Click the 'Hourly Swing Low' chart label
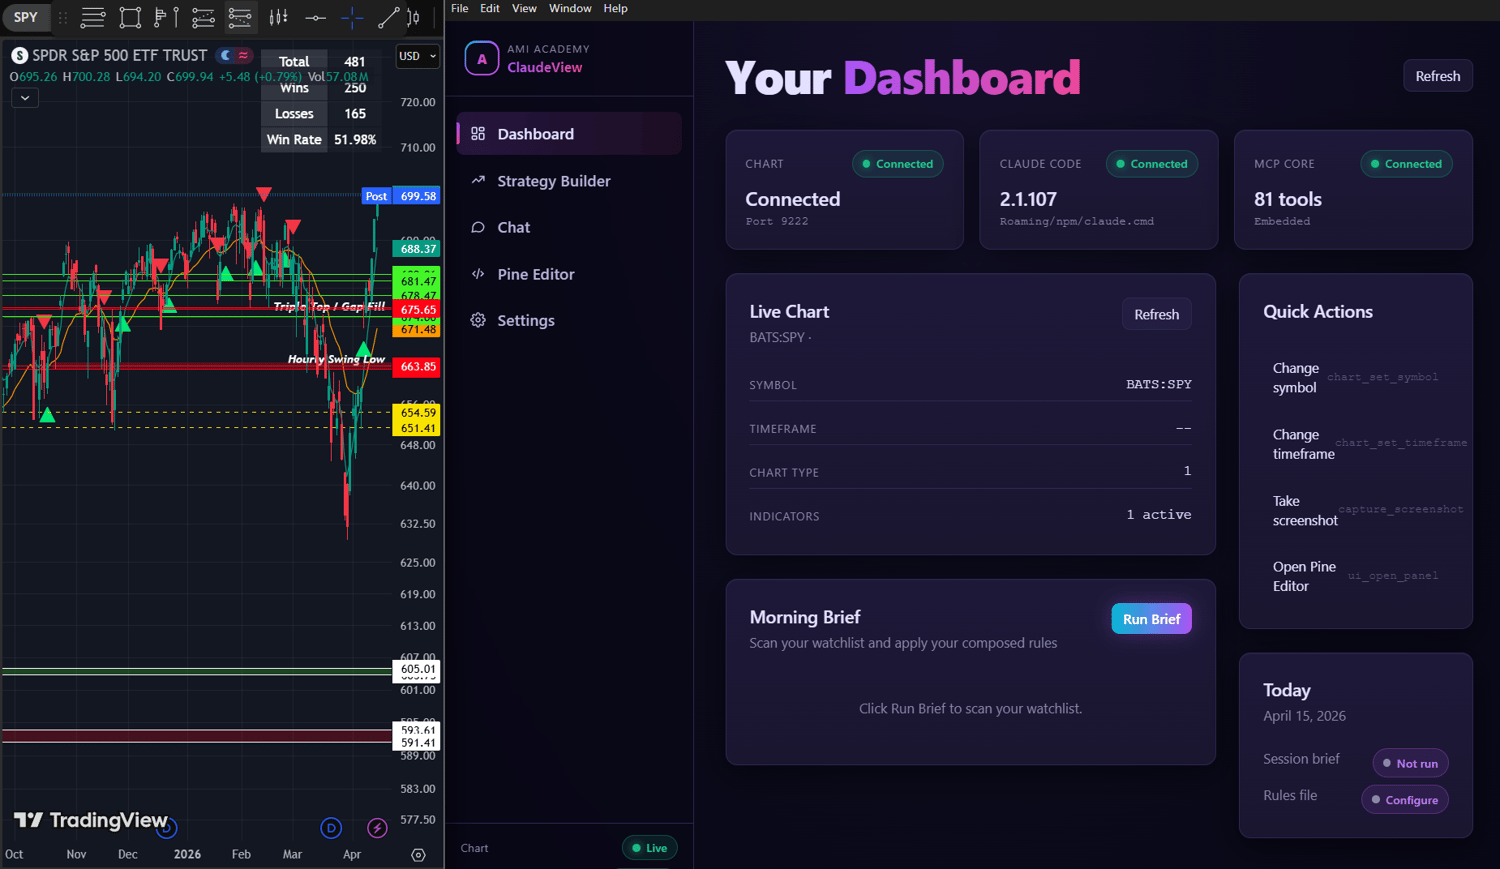 (336, 359)
